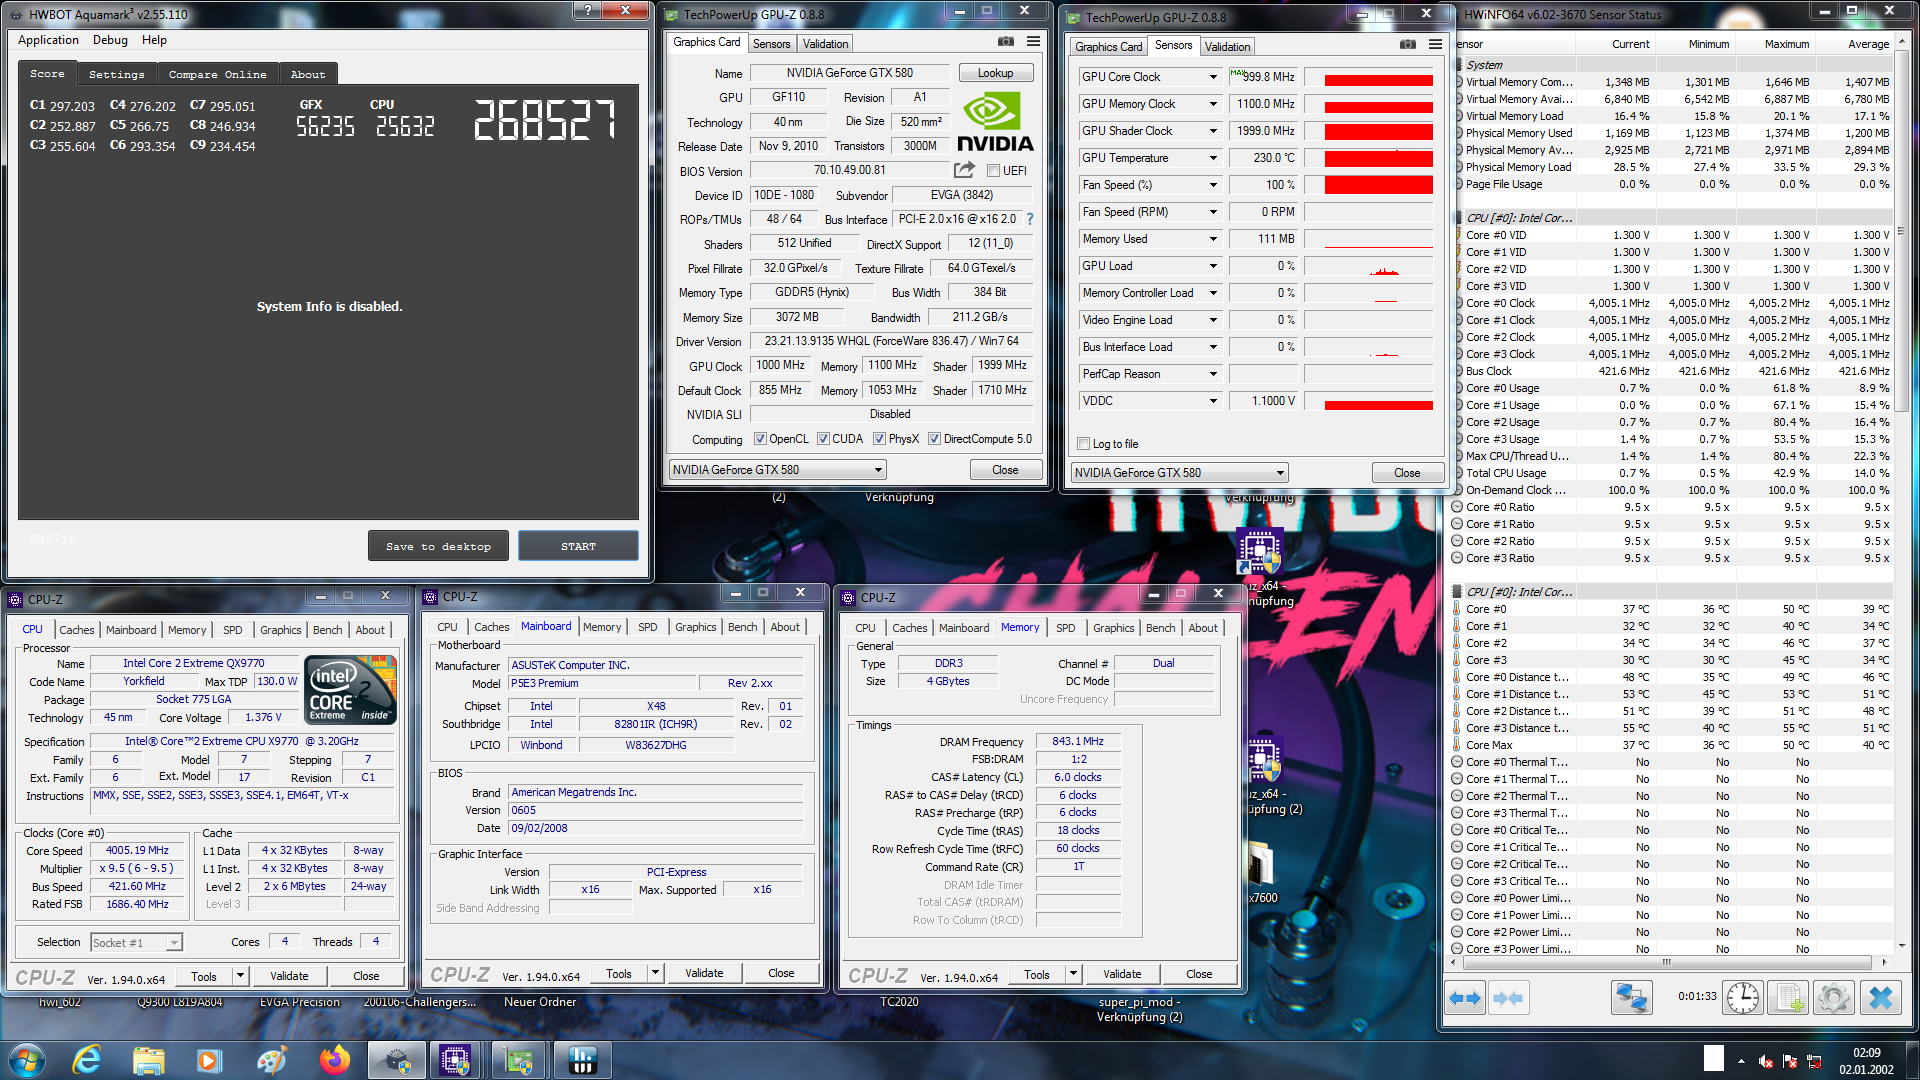This screenshot has width=1920, height=1080.
Task: Toggle the PhysX checkbox
Action: point(879,439)
